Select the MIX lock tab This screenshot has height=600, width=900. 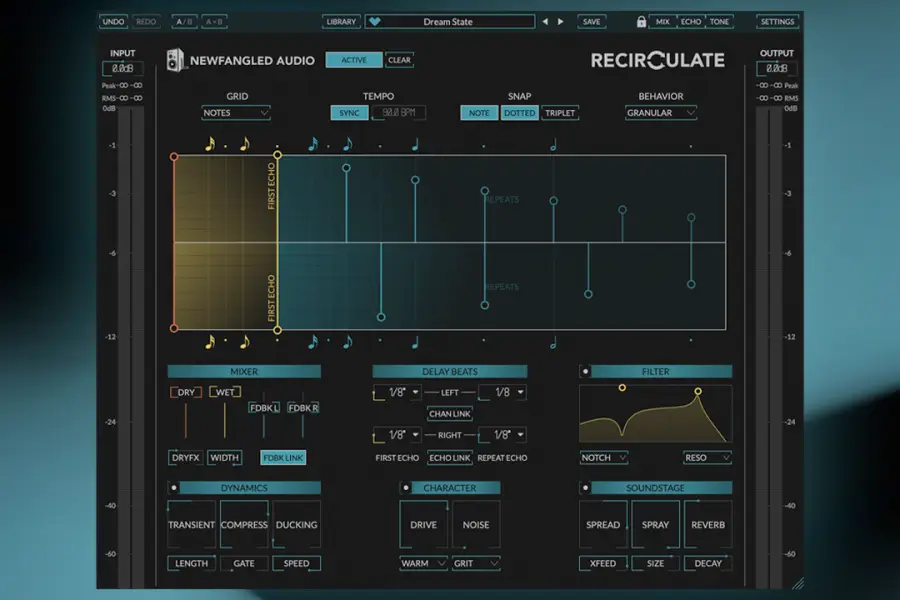pyautogui.click(x=662, y=22)
